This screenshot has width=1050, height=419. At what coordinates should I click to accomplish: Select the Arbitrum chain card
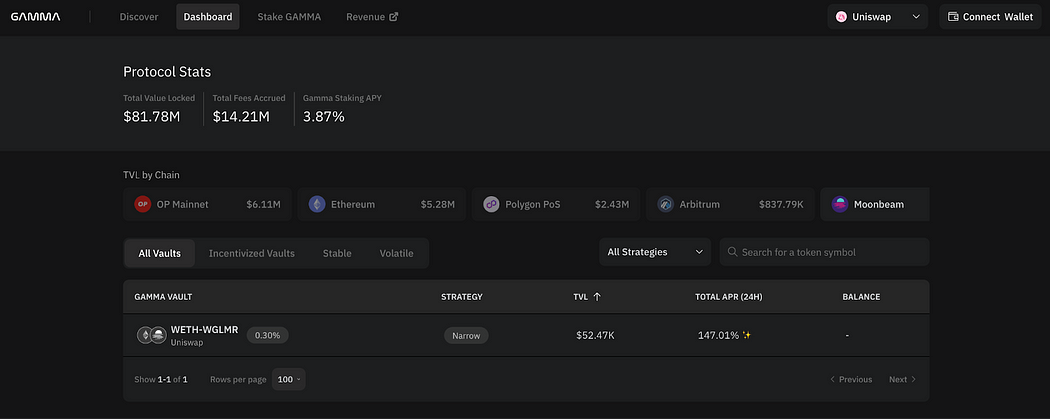point(731,204)
